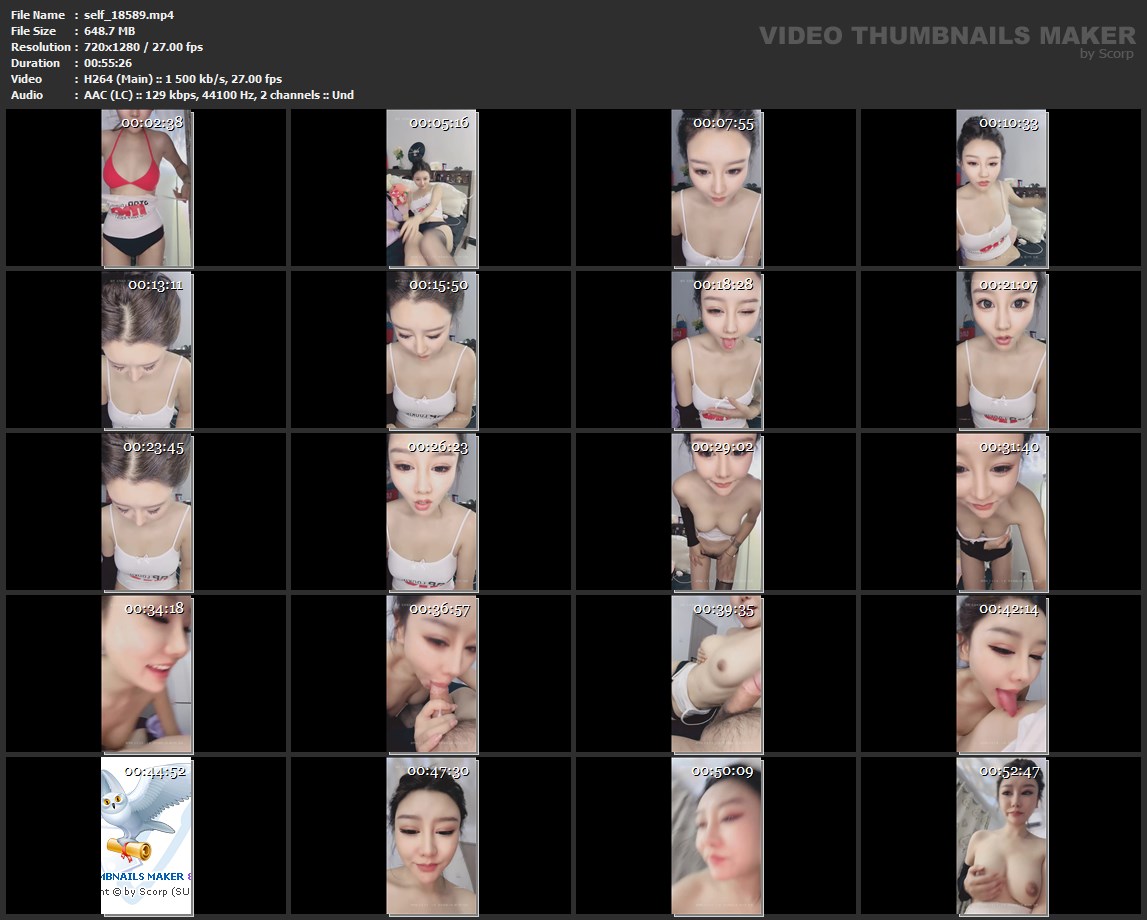Click the 'by Scorp' credit text

[x=1107, y=54]
